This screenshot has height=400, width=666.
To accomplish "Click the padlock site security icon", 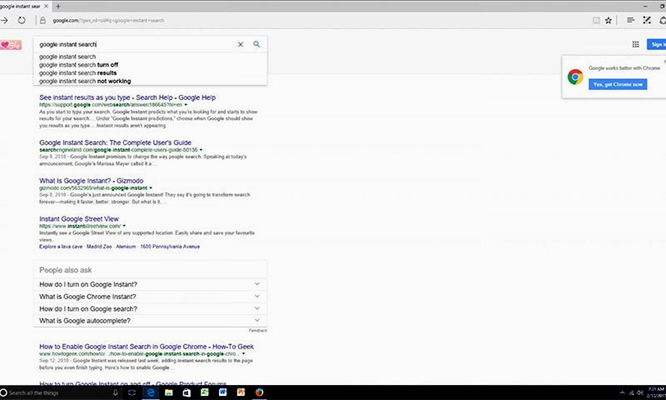I will (42, 20).
